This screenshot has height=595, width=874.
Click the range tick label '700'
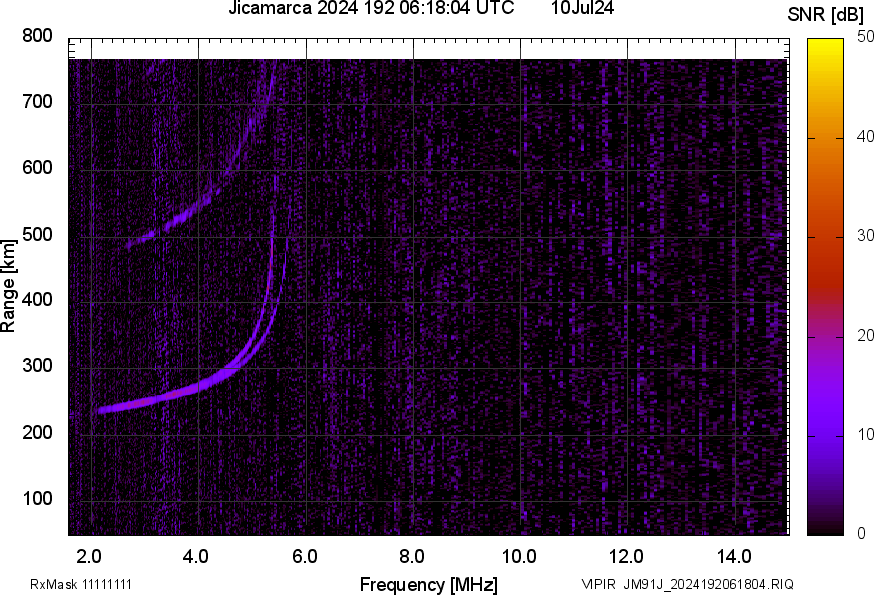(37, 101)
